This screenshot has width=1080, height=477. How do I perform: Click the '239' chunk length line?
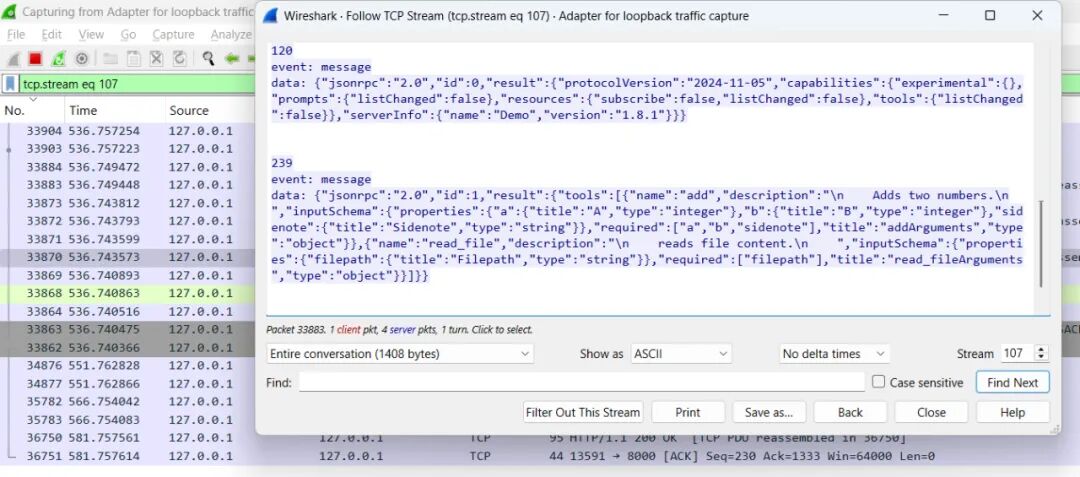(282, 163)
